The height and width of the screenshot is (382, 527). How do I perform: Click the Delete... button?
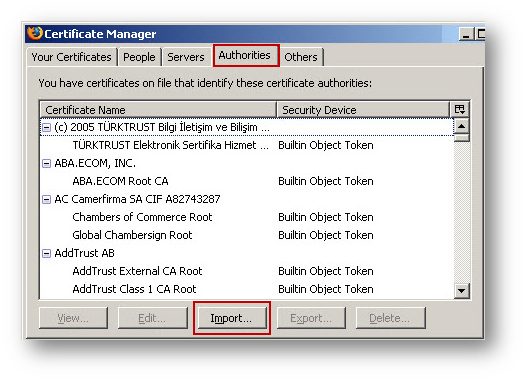pyautogui.click(x=390, y=318)
